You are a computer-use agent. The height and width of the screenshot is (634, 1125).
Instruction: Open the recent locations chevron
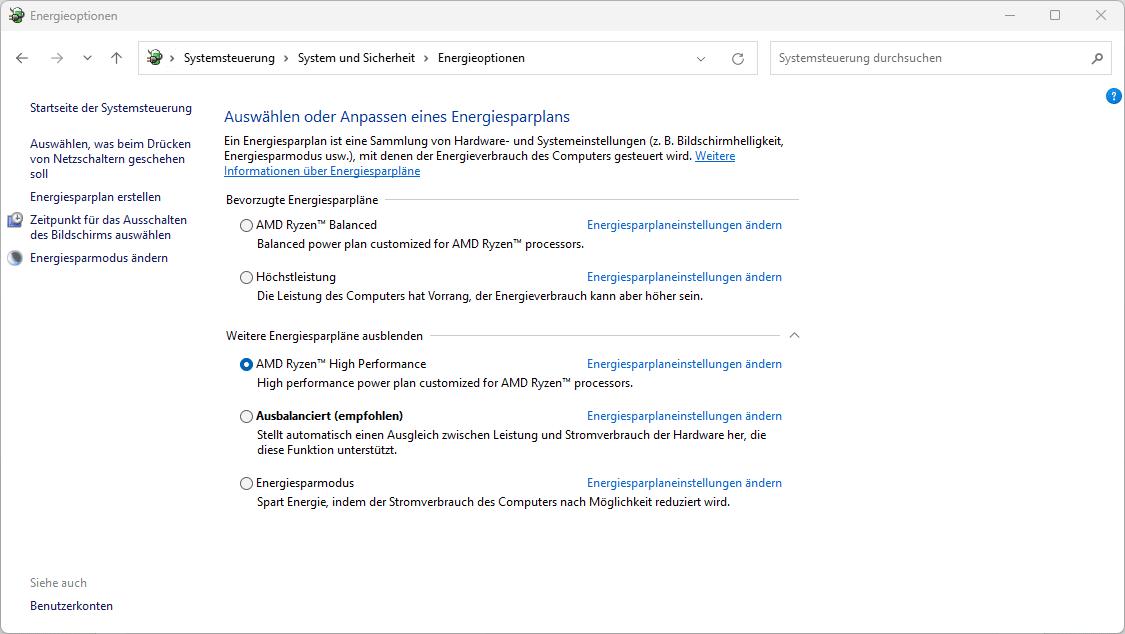[88, 58]
